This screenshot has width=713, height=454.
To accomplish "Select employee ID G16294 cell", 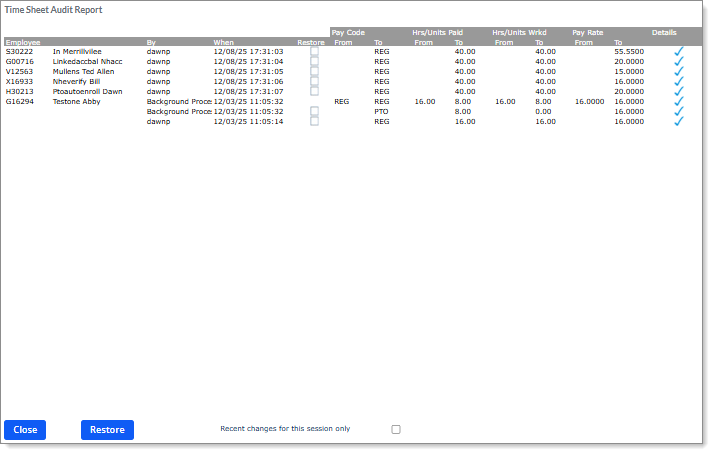I will (19, 101).
